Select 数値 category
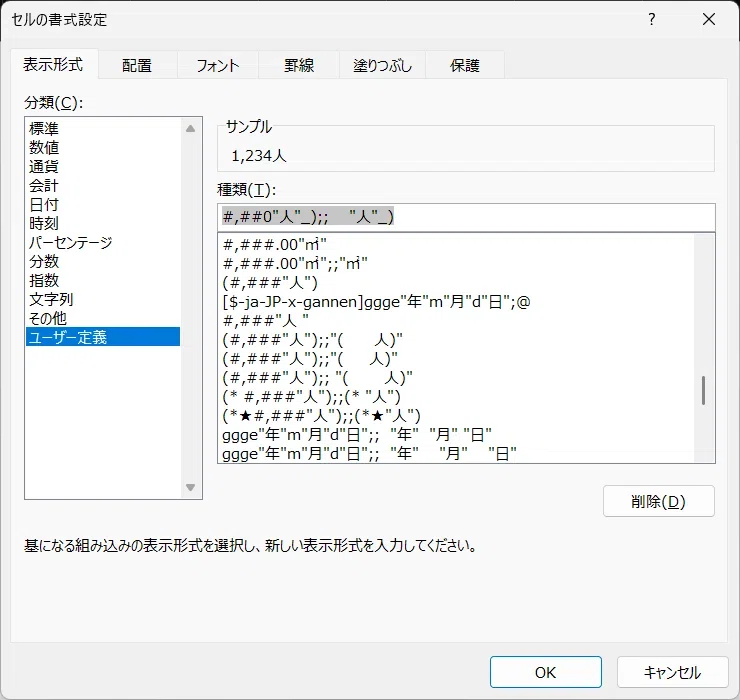Image resolution: width=740 pixels, height=700 pixels. 103,147
